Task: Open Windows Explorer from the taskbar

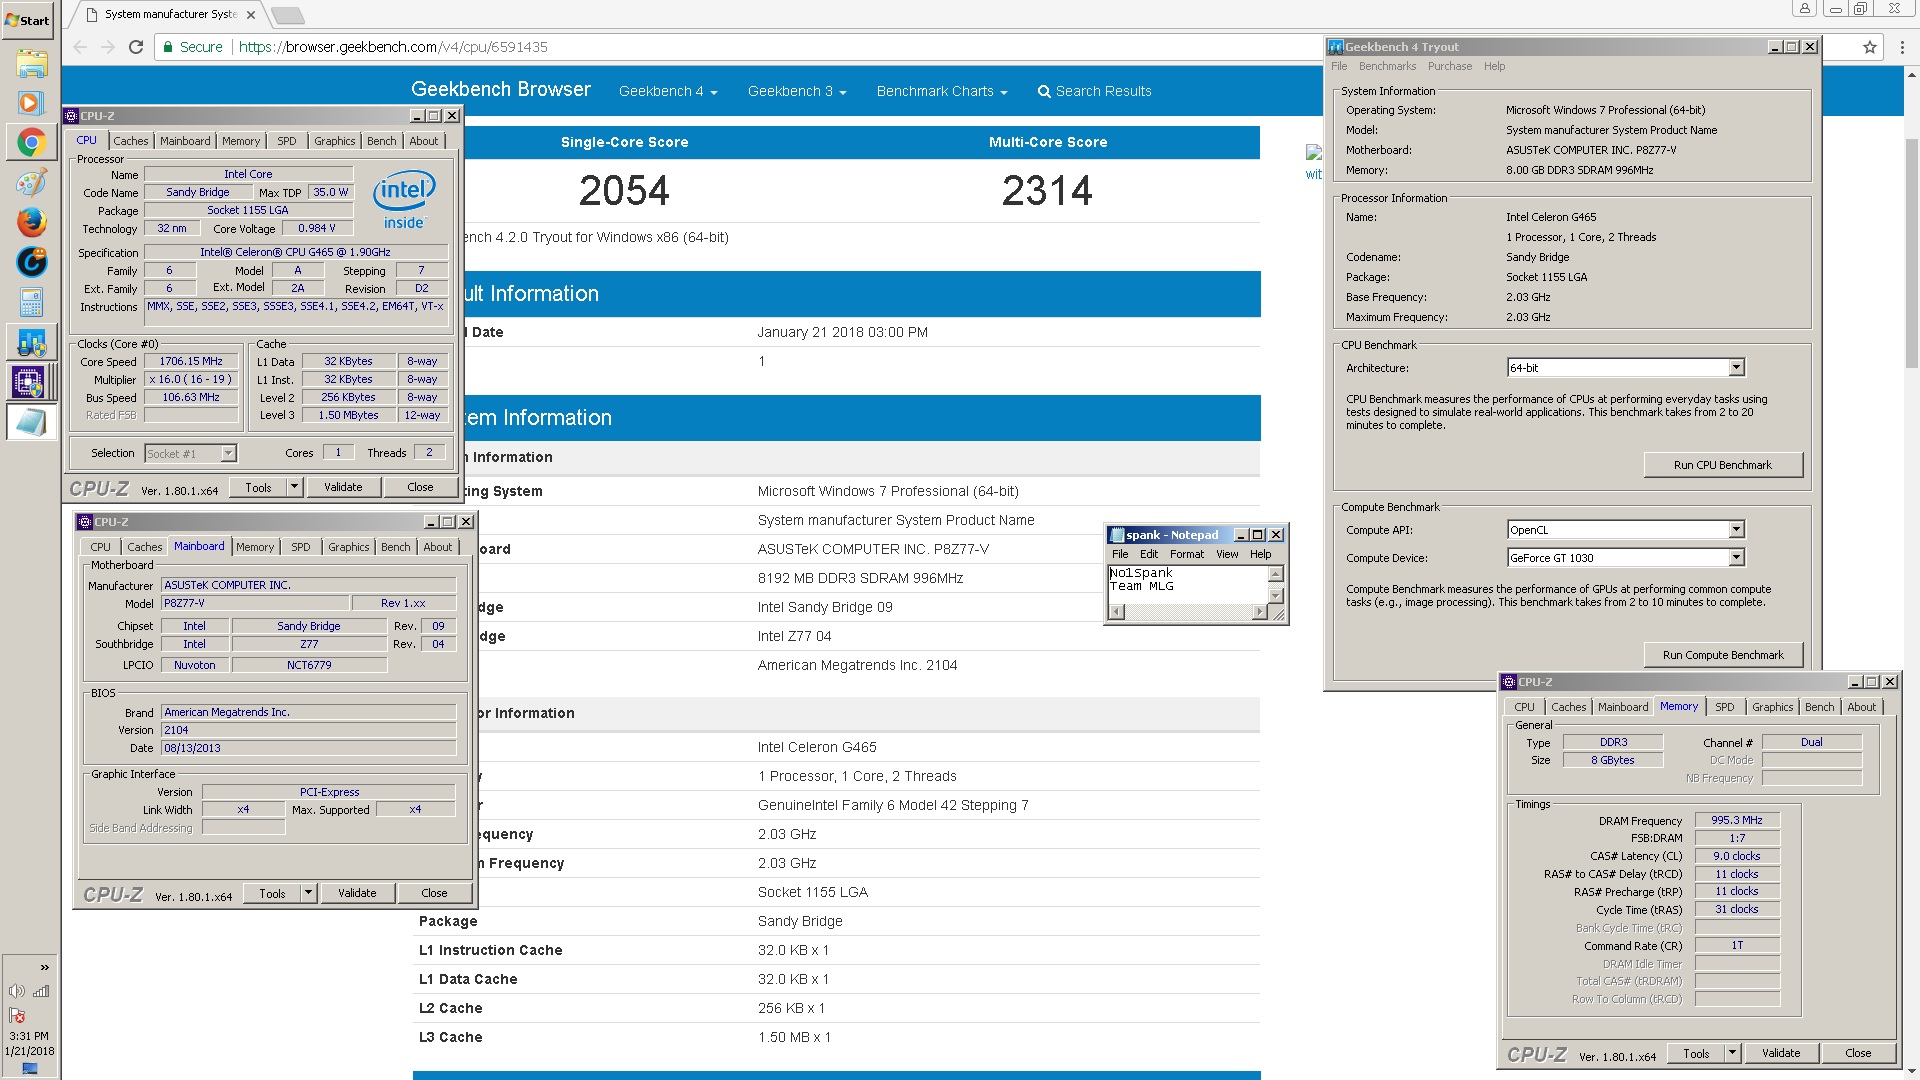Action: [31, 63]
